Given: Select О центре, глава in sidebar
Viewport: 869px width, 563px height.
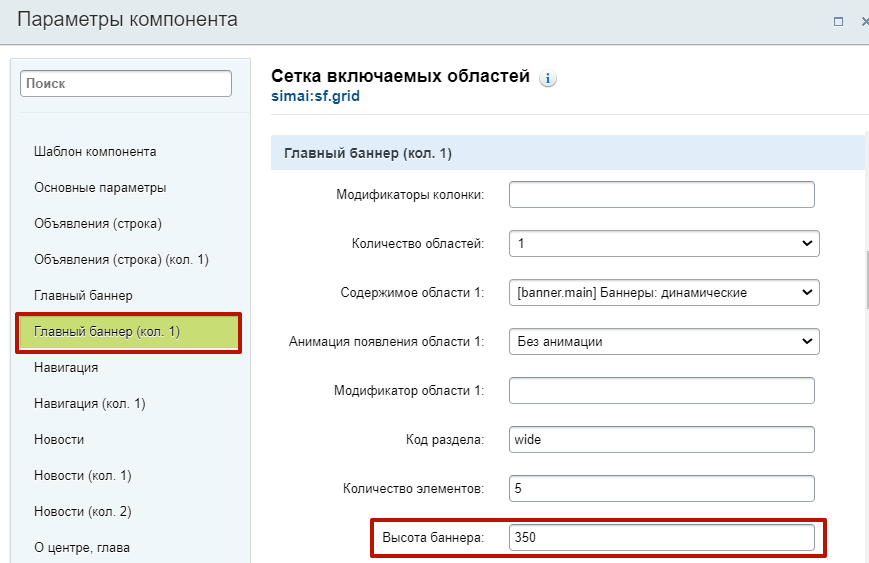Looking at the screenshot, I should coord(82,548).
